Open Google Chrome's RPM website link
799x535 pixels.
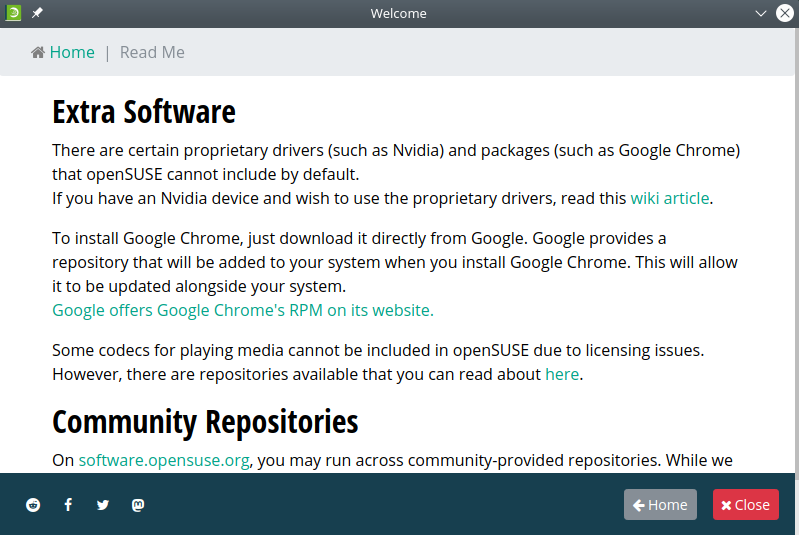pyautogui.click(x=243, y=310)
